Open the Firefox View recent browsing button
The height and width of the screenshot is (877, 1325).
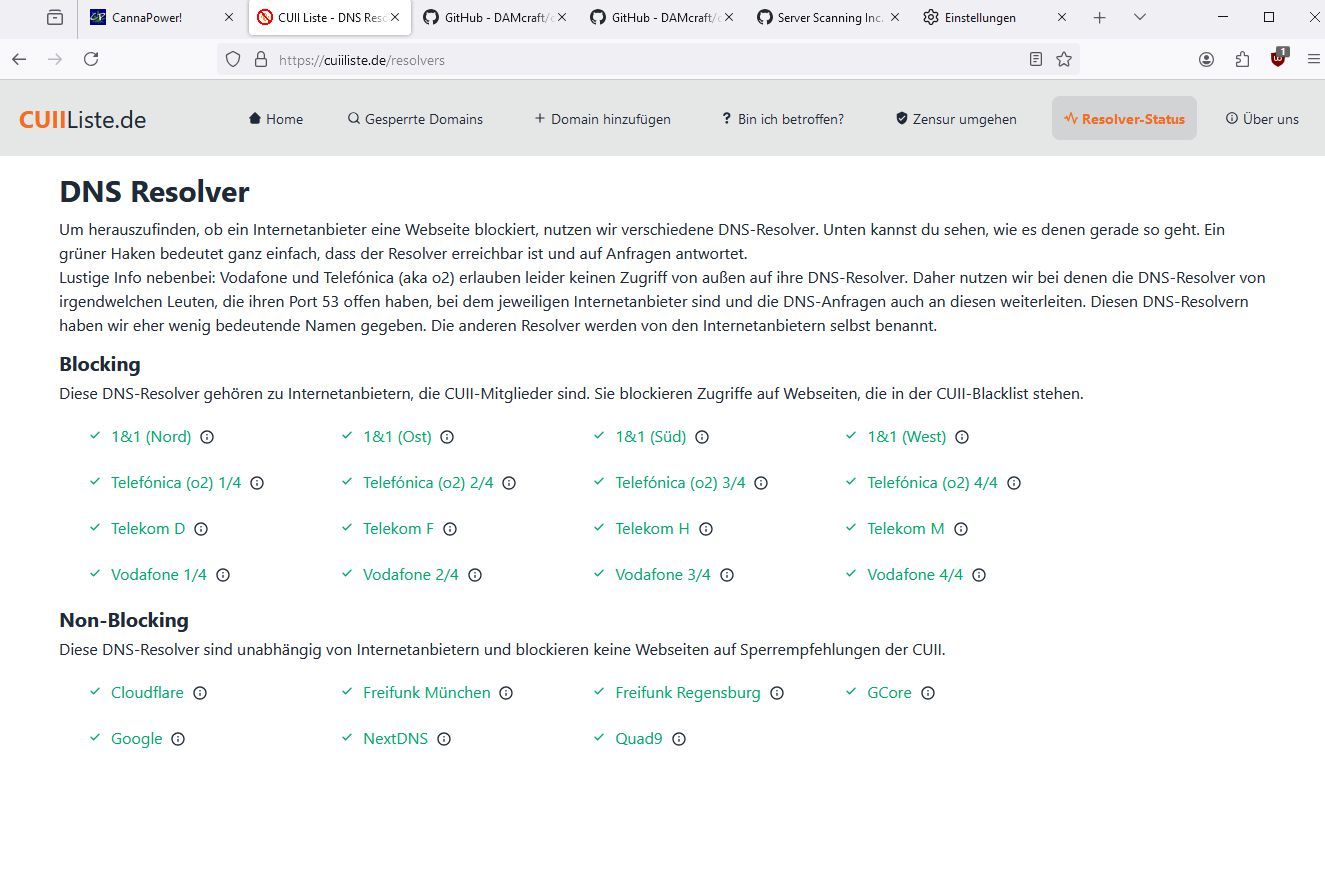pyautogui.click(x=55, y=17)
